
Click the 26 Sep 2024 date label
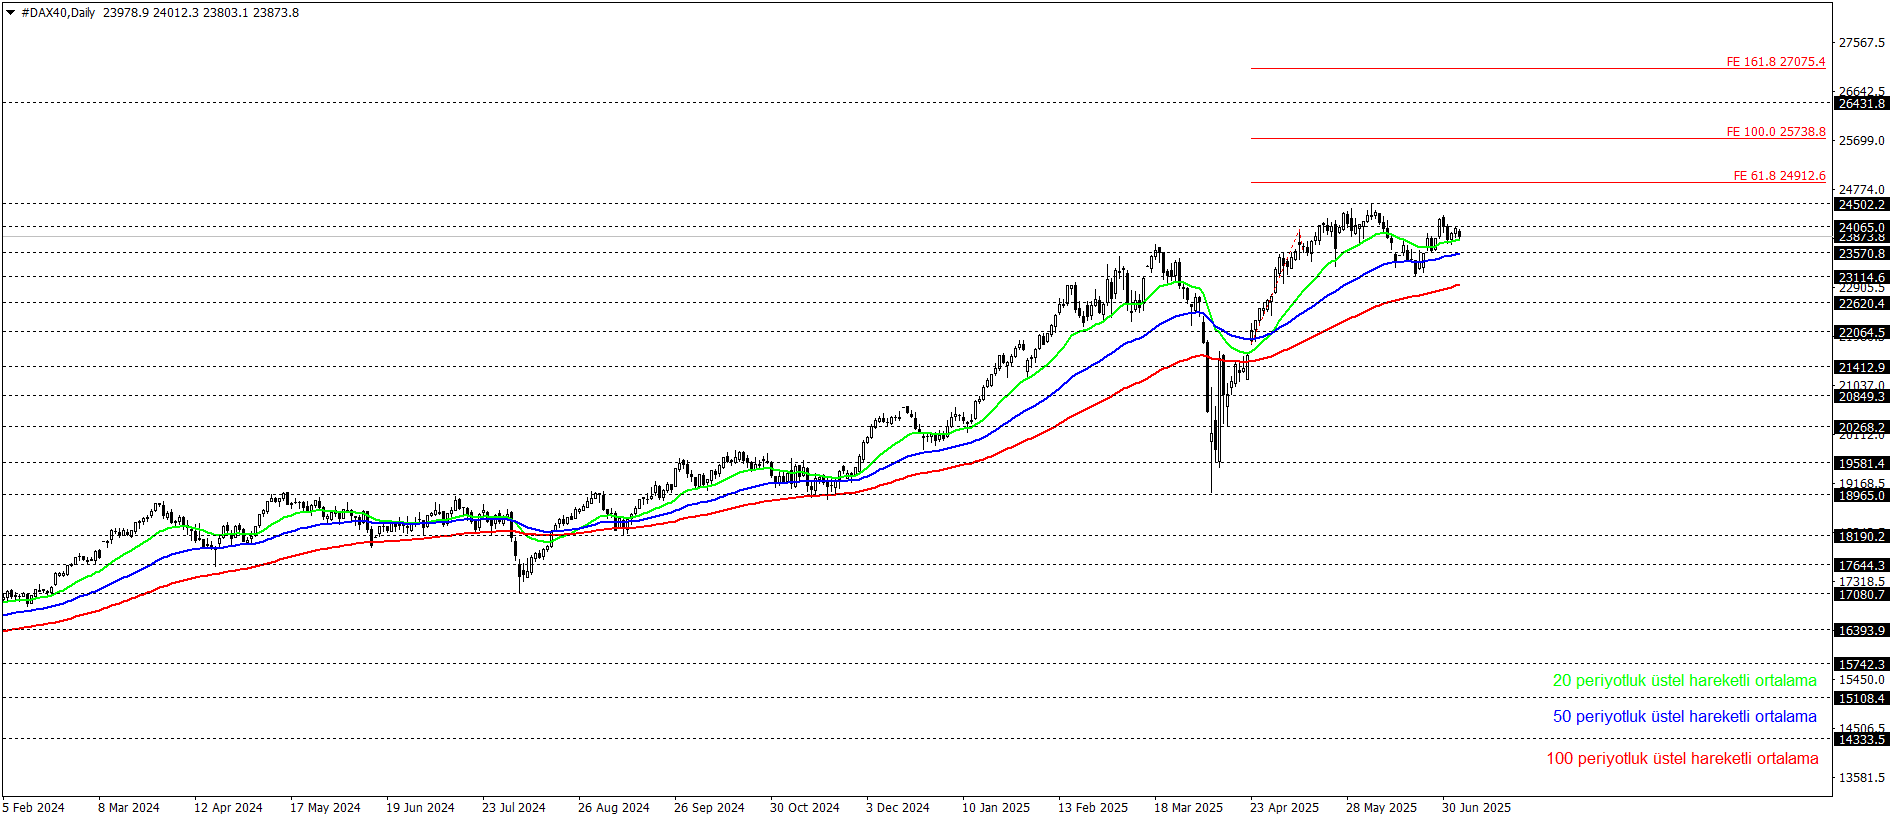click(x=709, y=808)
